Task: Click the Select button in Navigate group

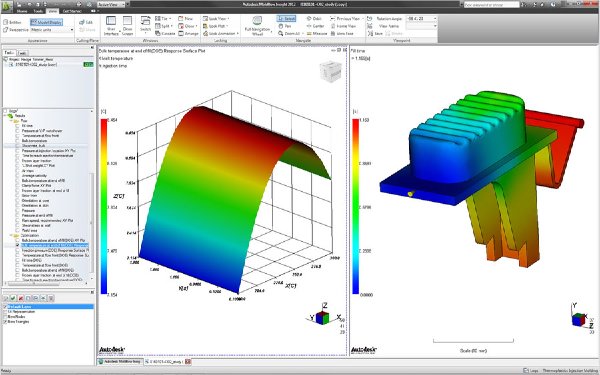Action: [286, 18]
